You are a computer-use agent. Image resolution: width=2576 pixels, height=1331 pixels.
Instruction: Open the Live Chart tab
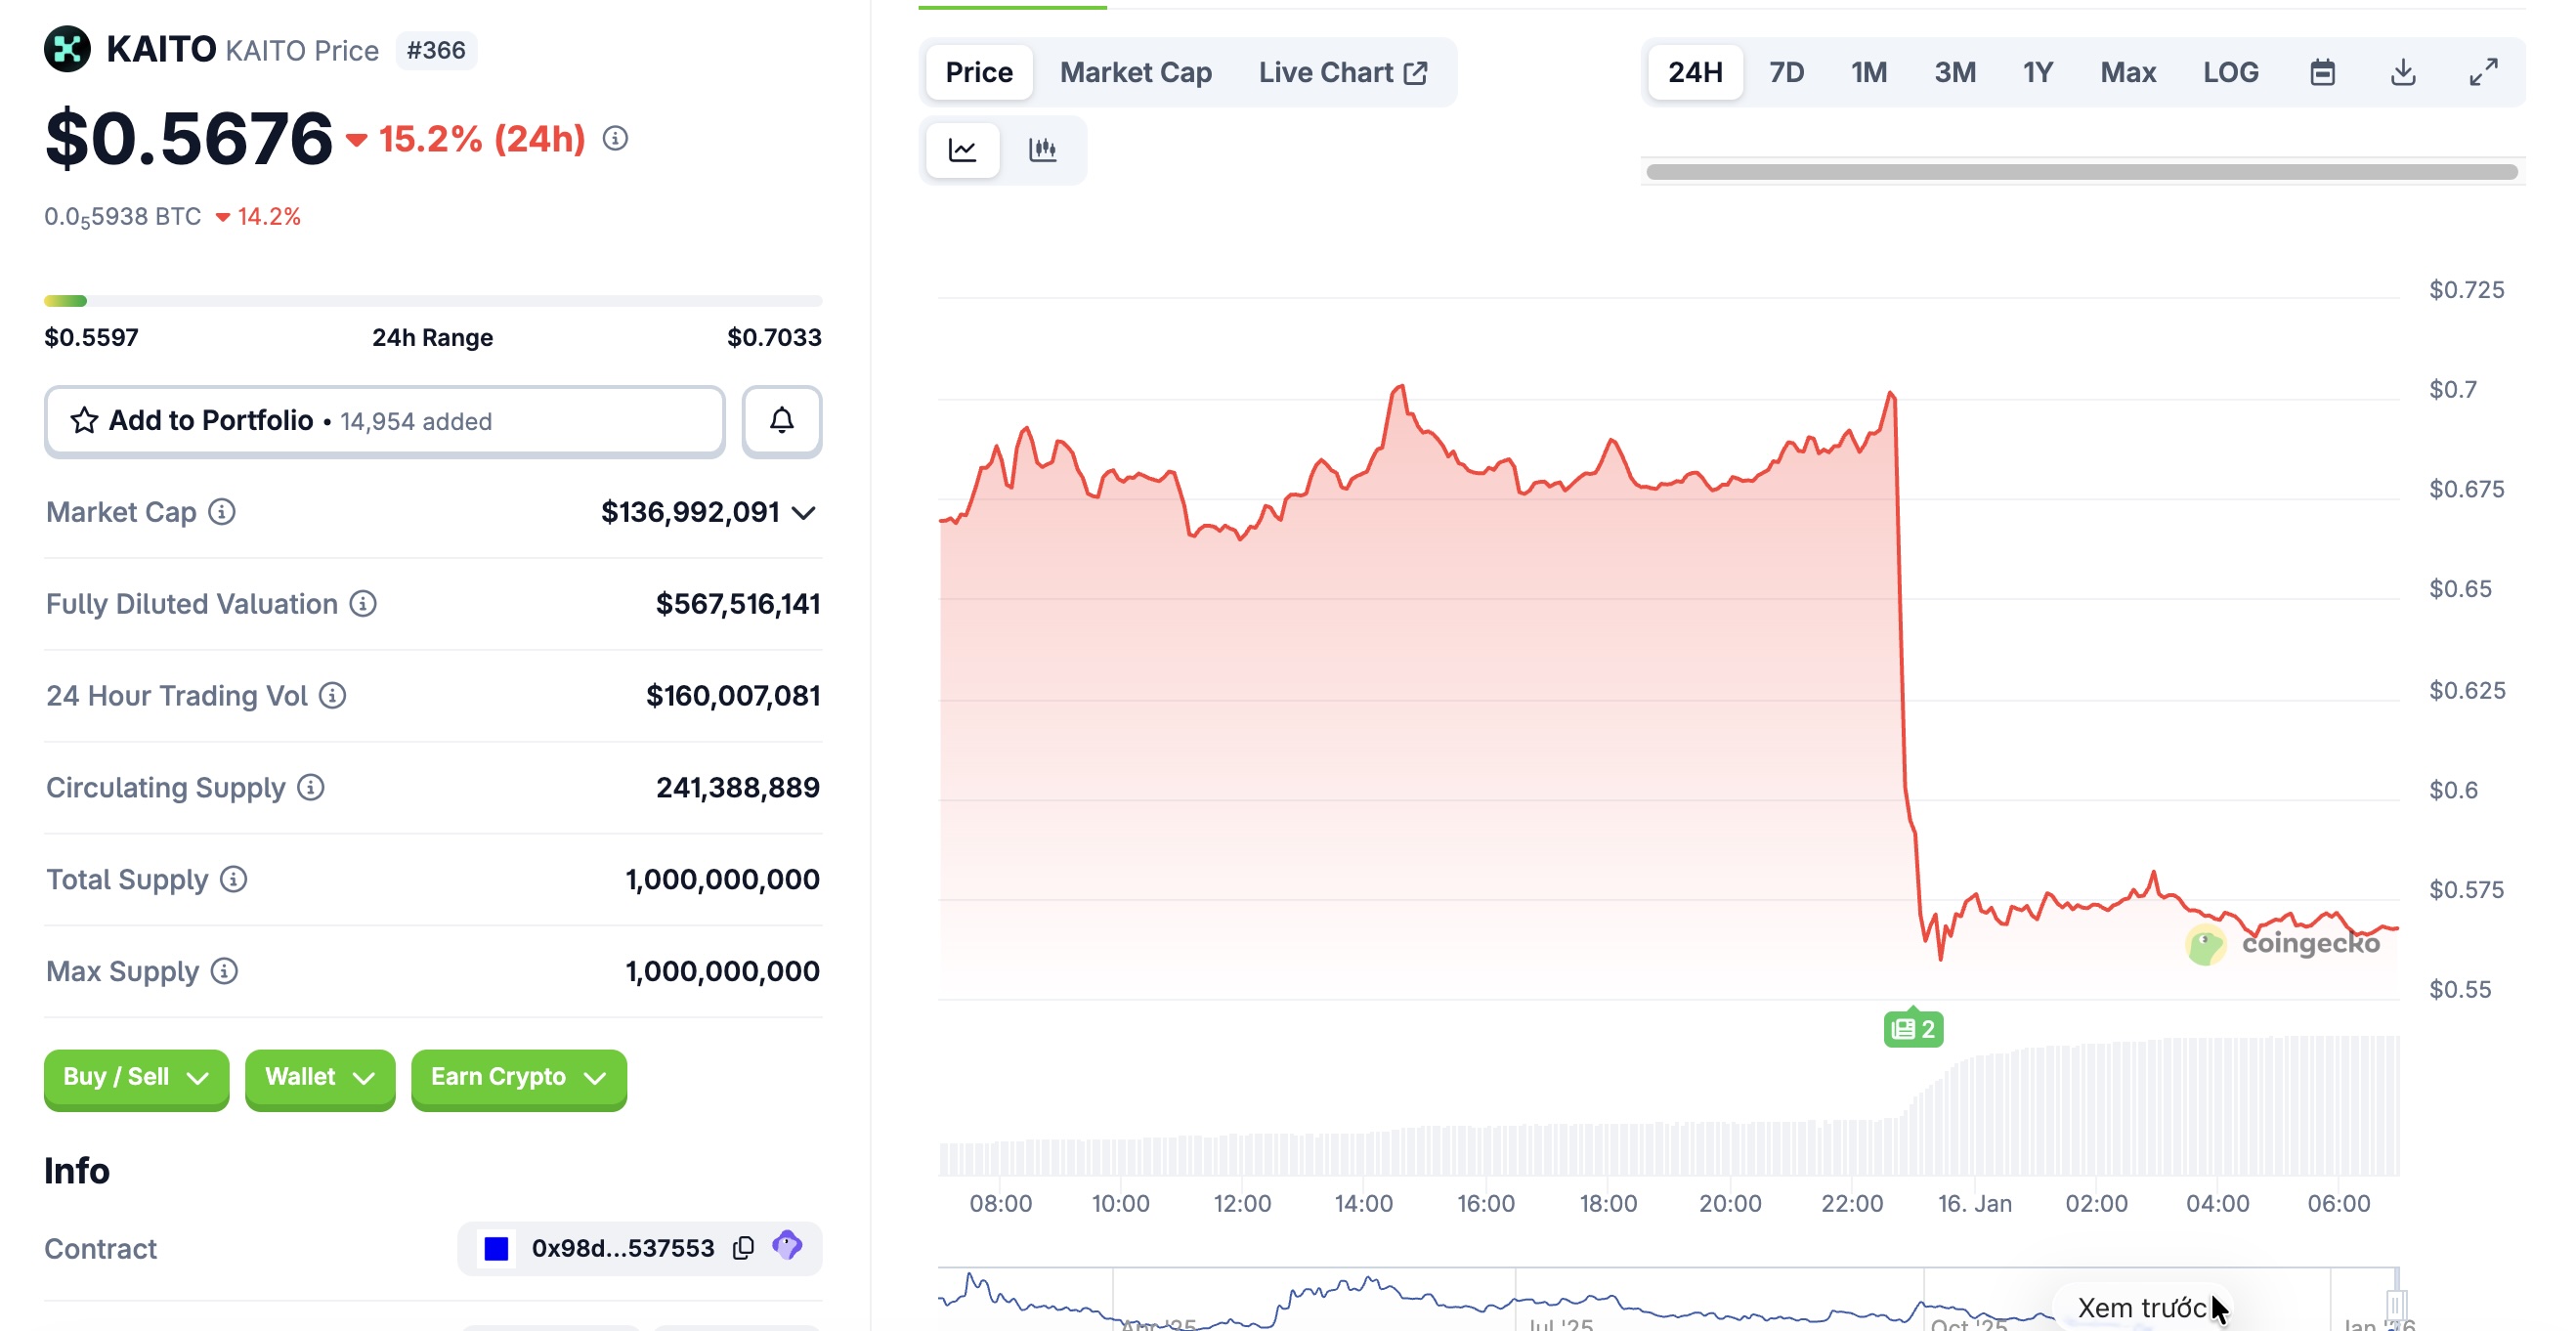click(x=1342, y=72)
